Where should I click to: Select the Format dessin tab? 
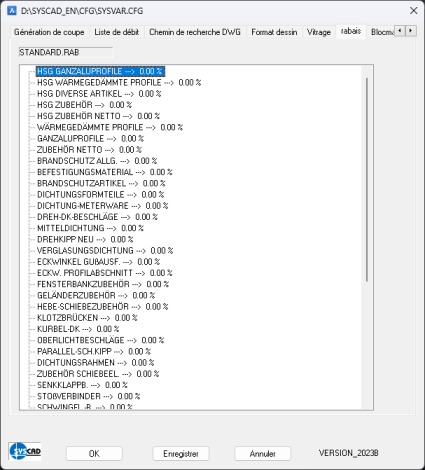click(274, 32)
